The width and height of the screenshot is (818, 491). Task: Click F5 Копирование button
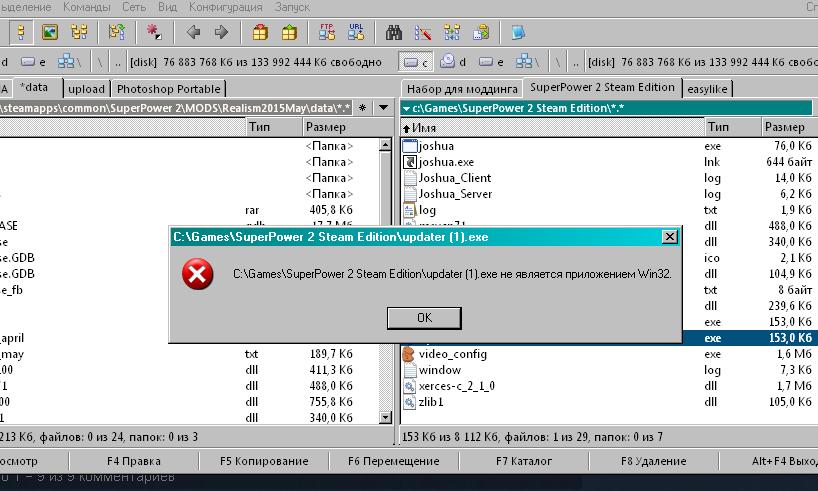264,461
